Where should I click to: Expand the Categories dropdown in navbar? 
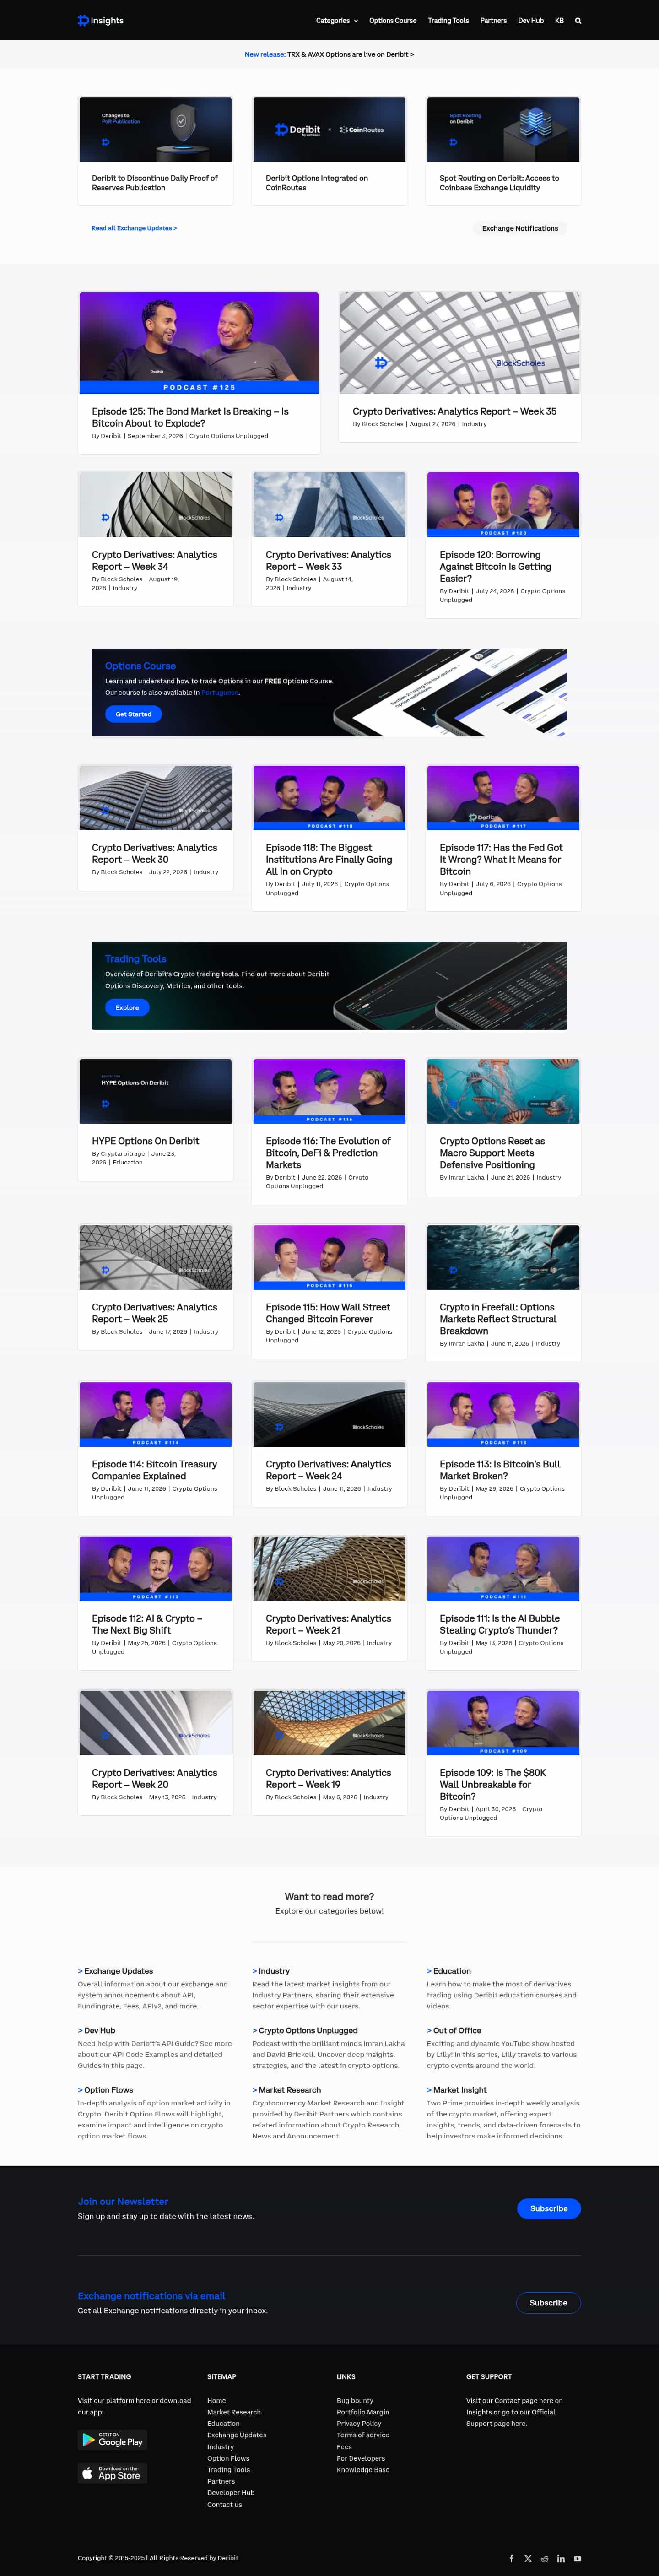point(336,20)
